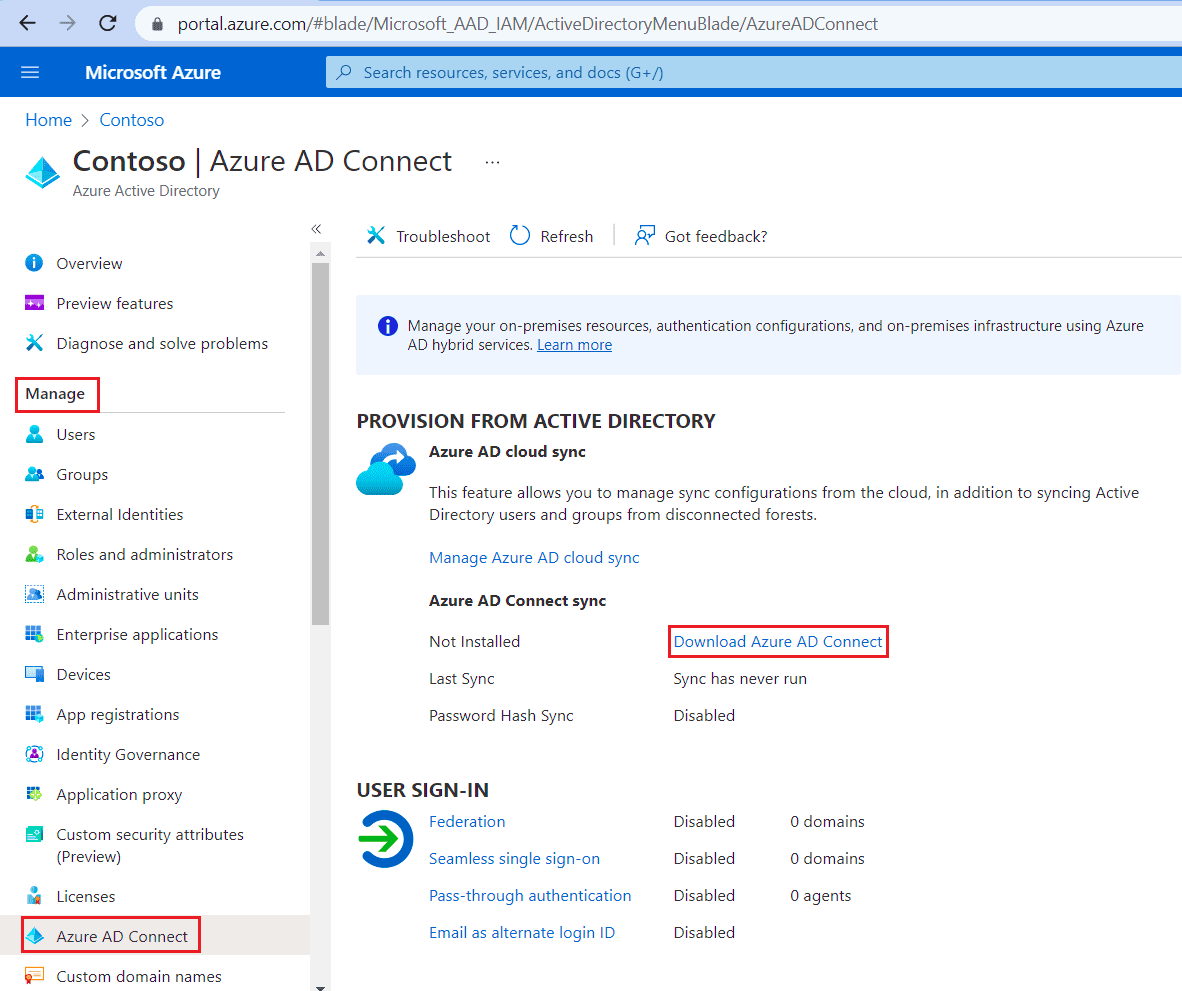The height and width of the screenshot is (991, 1182).
Task: Follow the Learn more link
Action: (x=574, y=344)
